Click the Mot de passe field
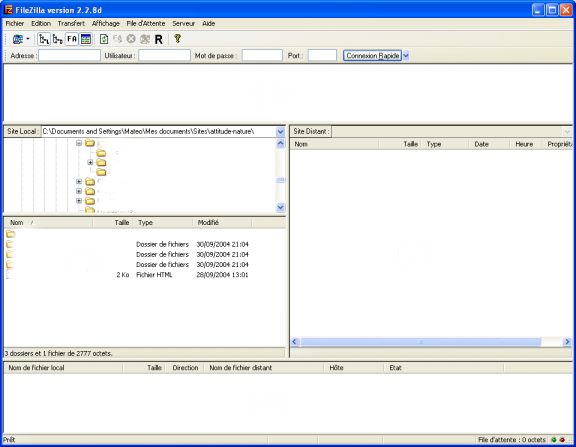Viewport: 576px width, 447px height. [262, 55]
